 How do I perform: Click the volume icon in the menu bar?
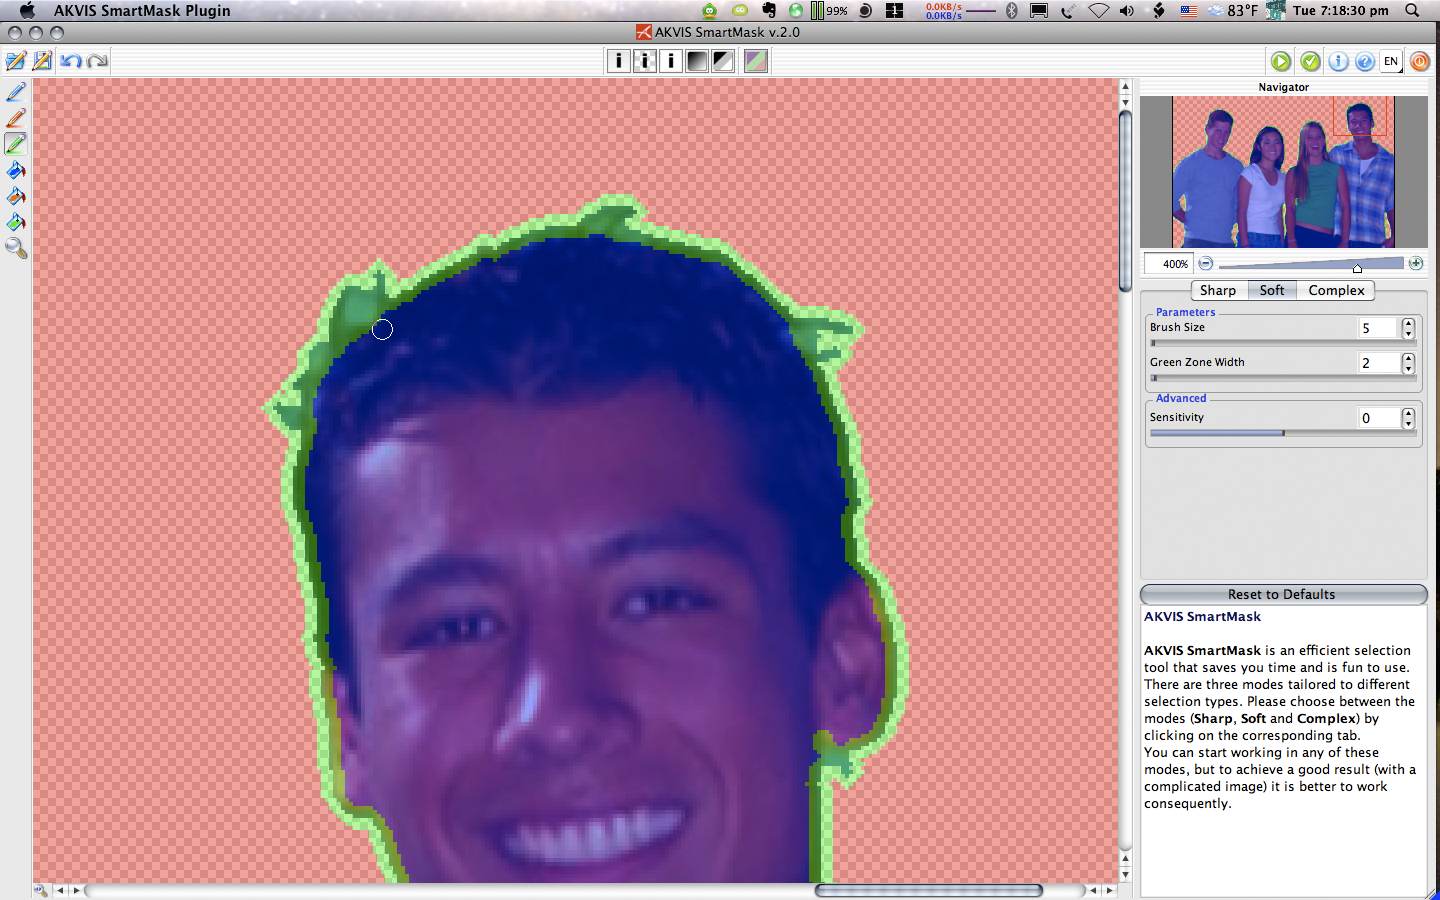click(1127, 10)
